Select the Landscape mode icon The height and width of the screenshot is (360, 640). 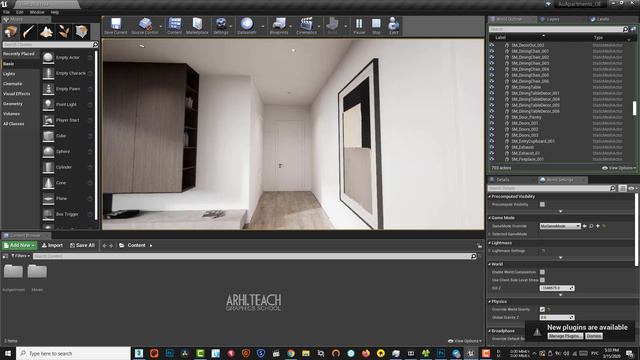click(x=46, y=31)
